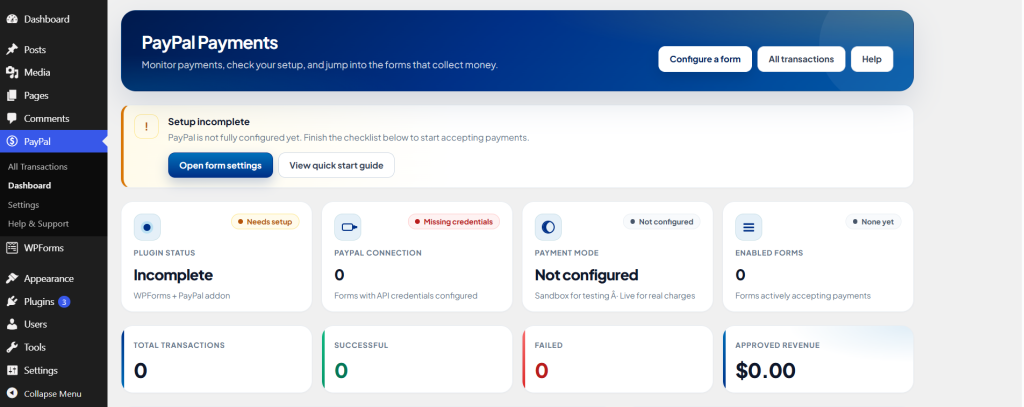The width and height of the screenshot is (1024, 407).
Task: Click the PayPal Connection card icon
Action: click(x=347, y=227)
